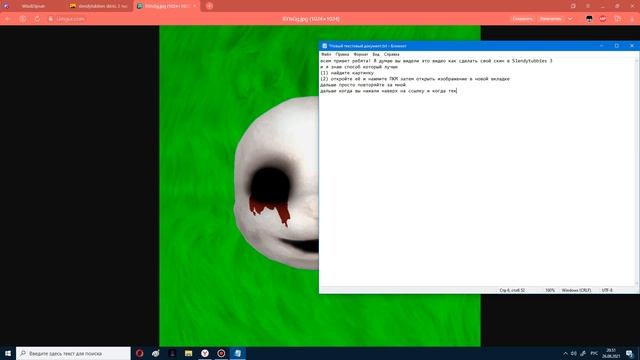This screenshot has width=640, height=360.
Task: Open the taskbar clock and date
Action: (x=611, y=353)
